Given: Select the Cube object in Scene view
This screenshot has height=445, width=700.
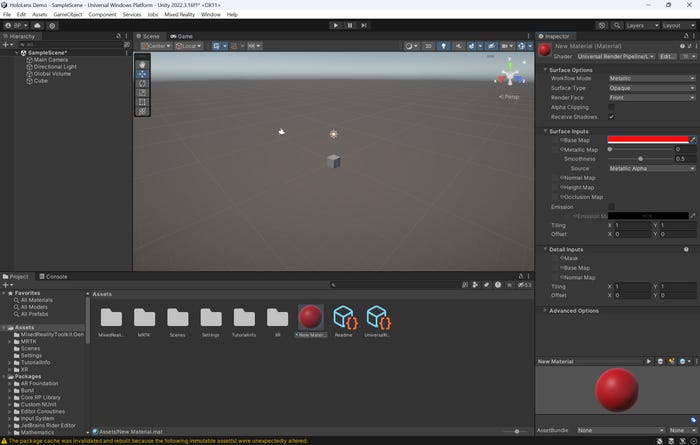Looking at the screenshot, I should coord(333,161).
